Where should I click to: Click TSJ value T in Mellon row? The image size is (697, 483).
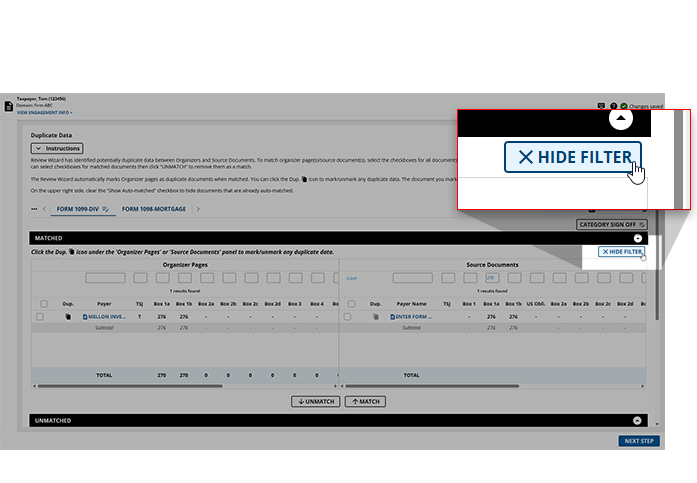click(x=140, y=317)
